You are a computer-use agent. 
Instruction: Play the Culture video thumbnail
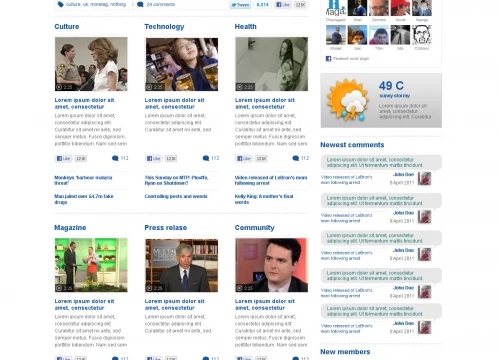(91, 64)
